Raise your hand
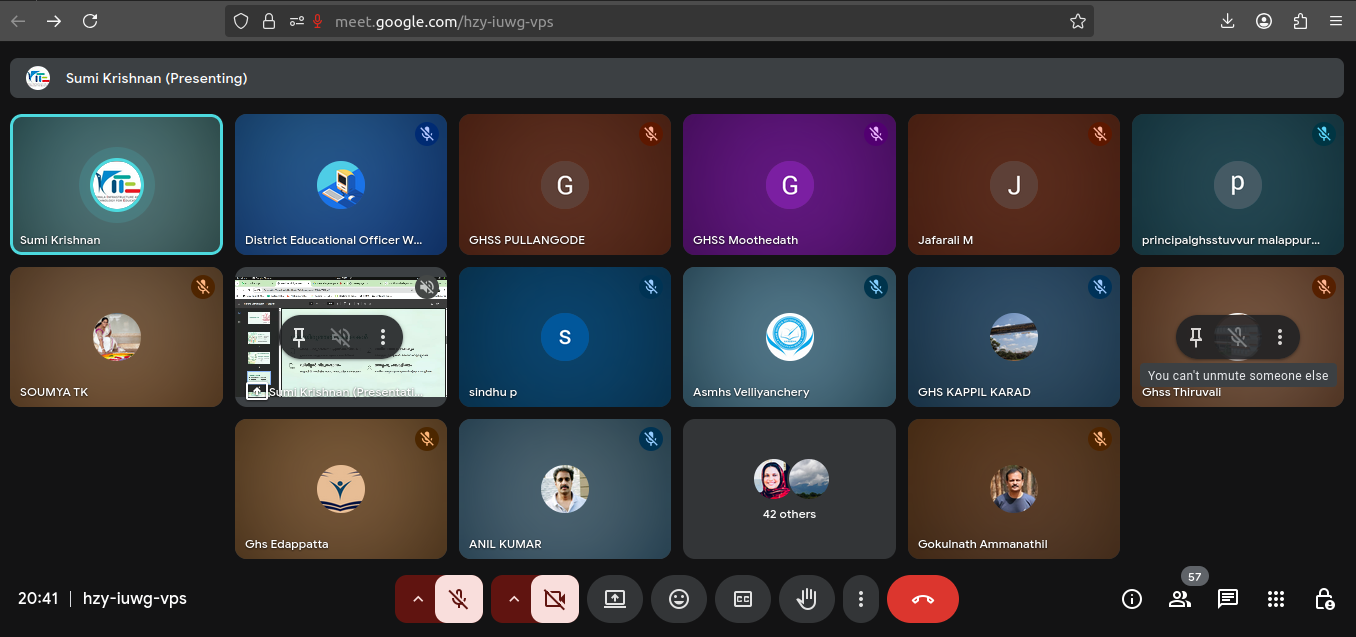 pyautogui.click(x=806, y=599)
